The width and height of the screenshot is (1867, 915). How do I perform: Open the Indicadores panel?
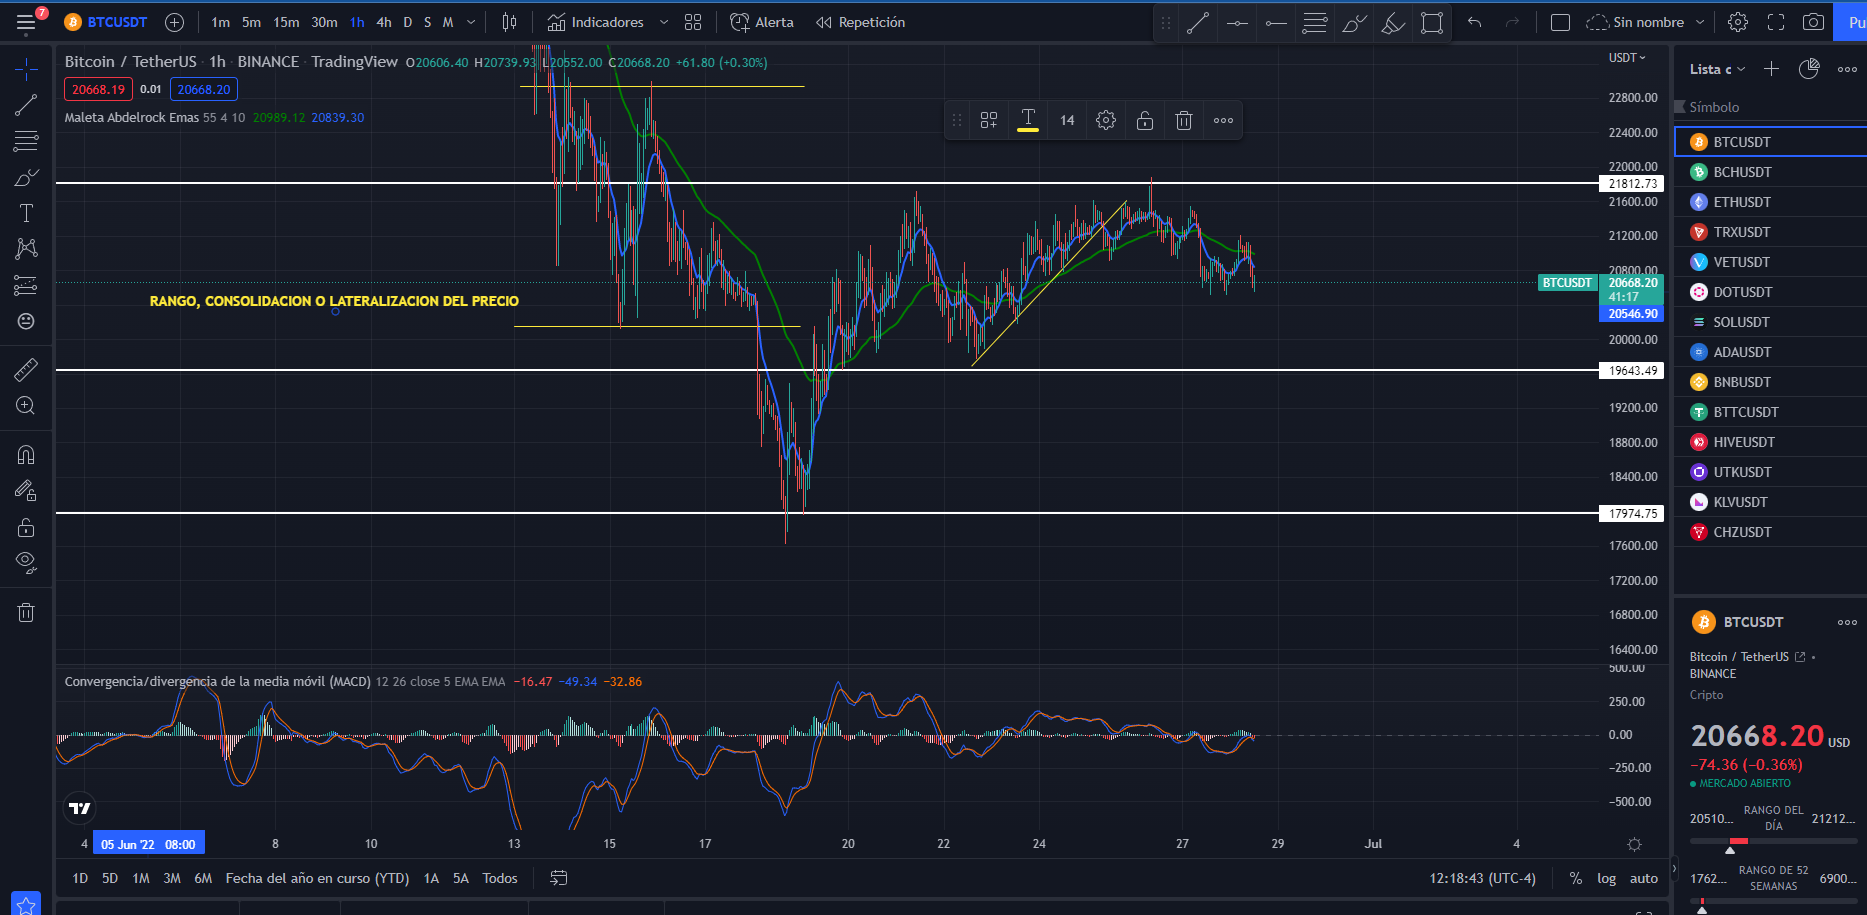596,22
